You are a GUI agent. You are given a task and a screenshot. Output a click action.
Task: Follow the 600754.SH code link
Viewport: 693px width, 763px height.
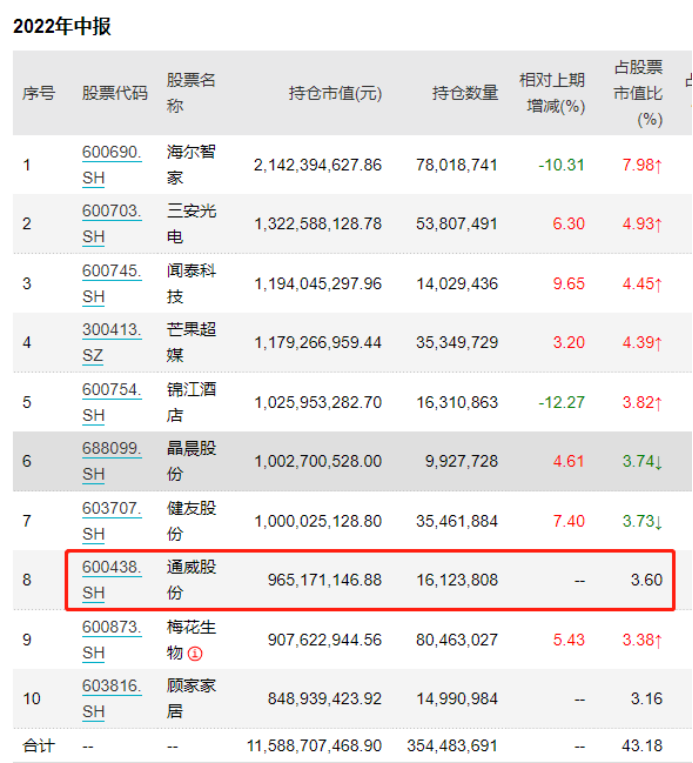(111, 402)
